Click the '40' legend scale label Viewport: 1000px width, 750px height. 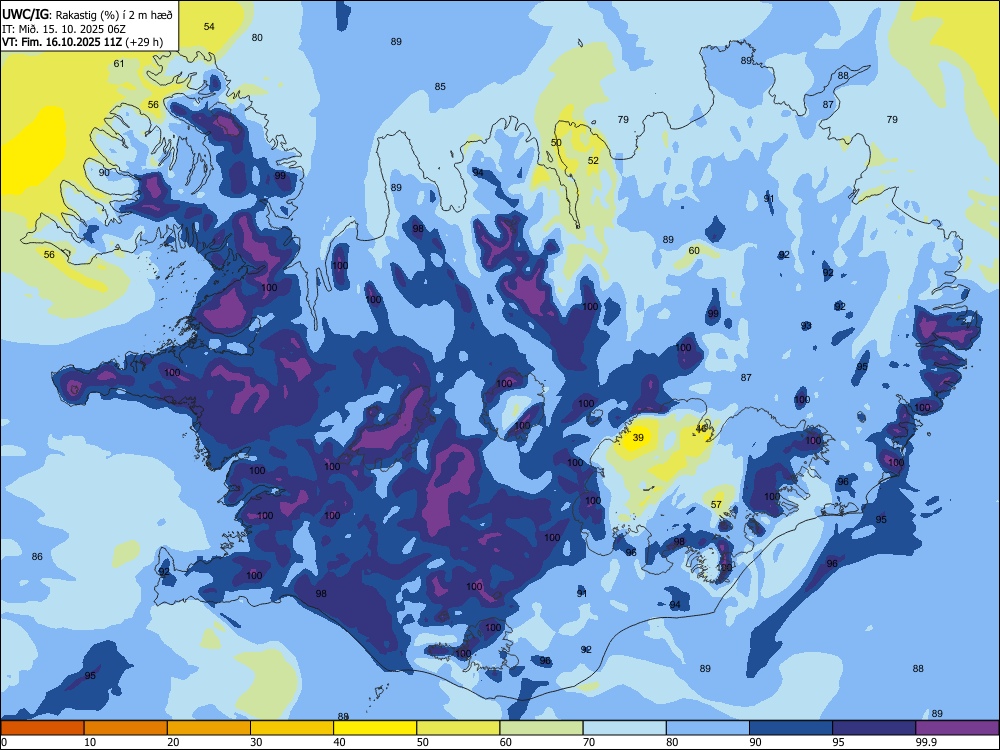(x=339, y=742)
